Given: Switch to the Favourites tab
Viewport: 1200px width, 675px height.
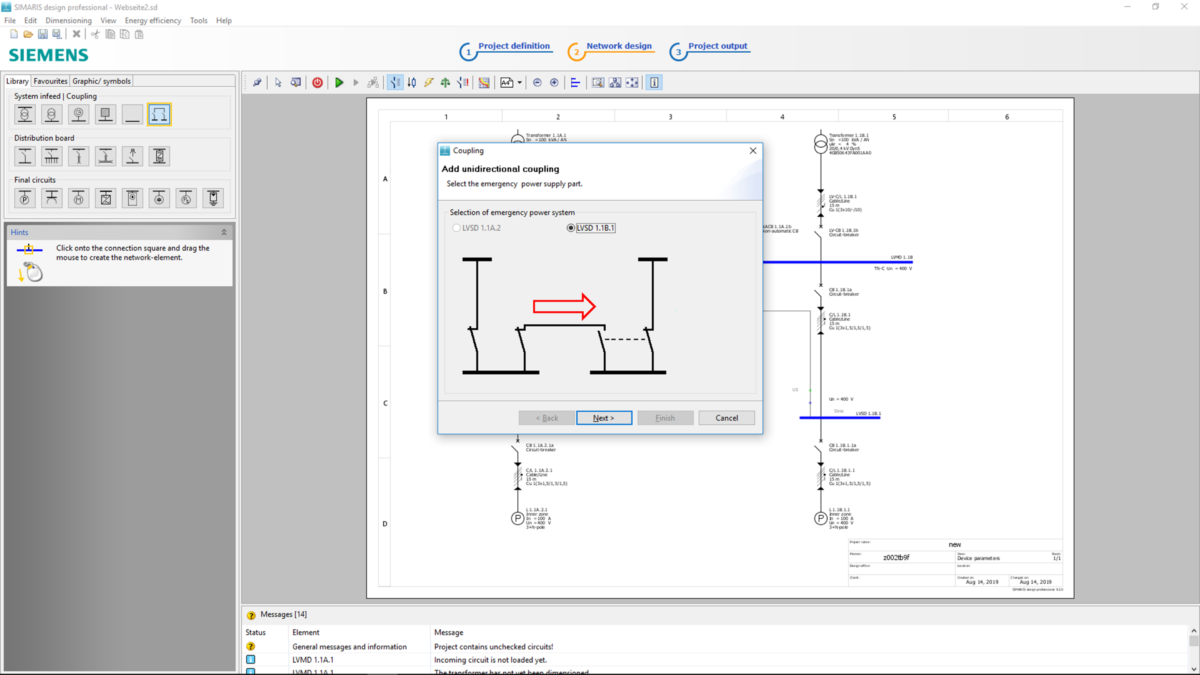Looking at the screenshot, I should (50, 81).
